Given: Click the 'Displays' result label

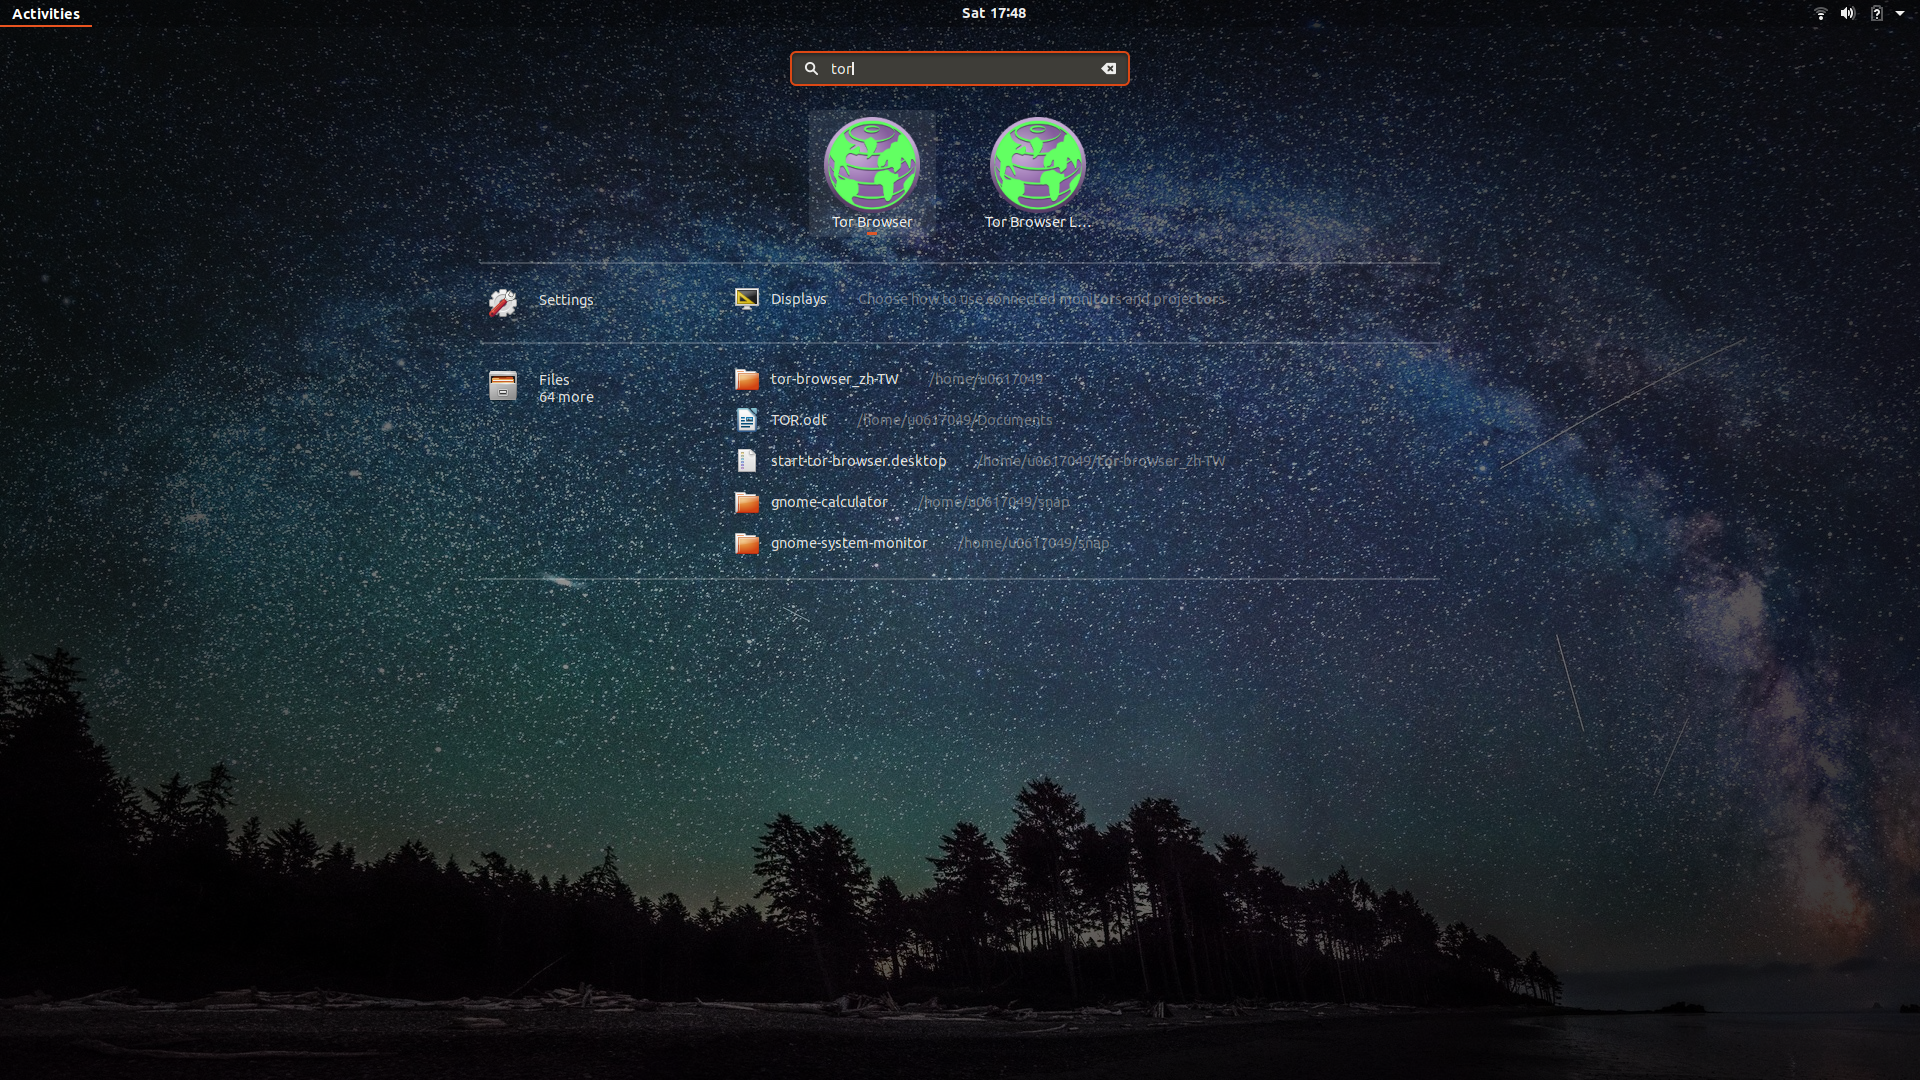Looking at the screenshot, I should [x=798, y=299].
